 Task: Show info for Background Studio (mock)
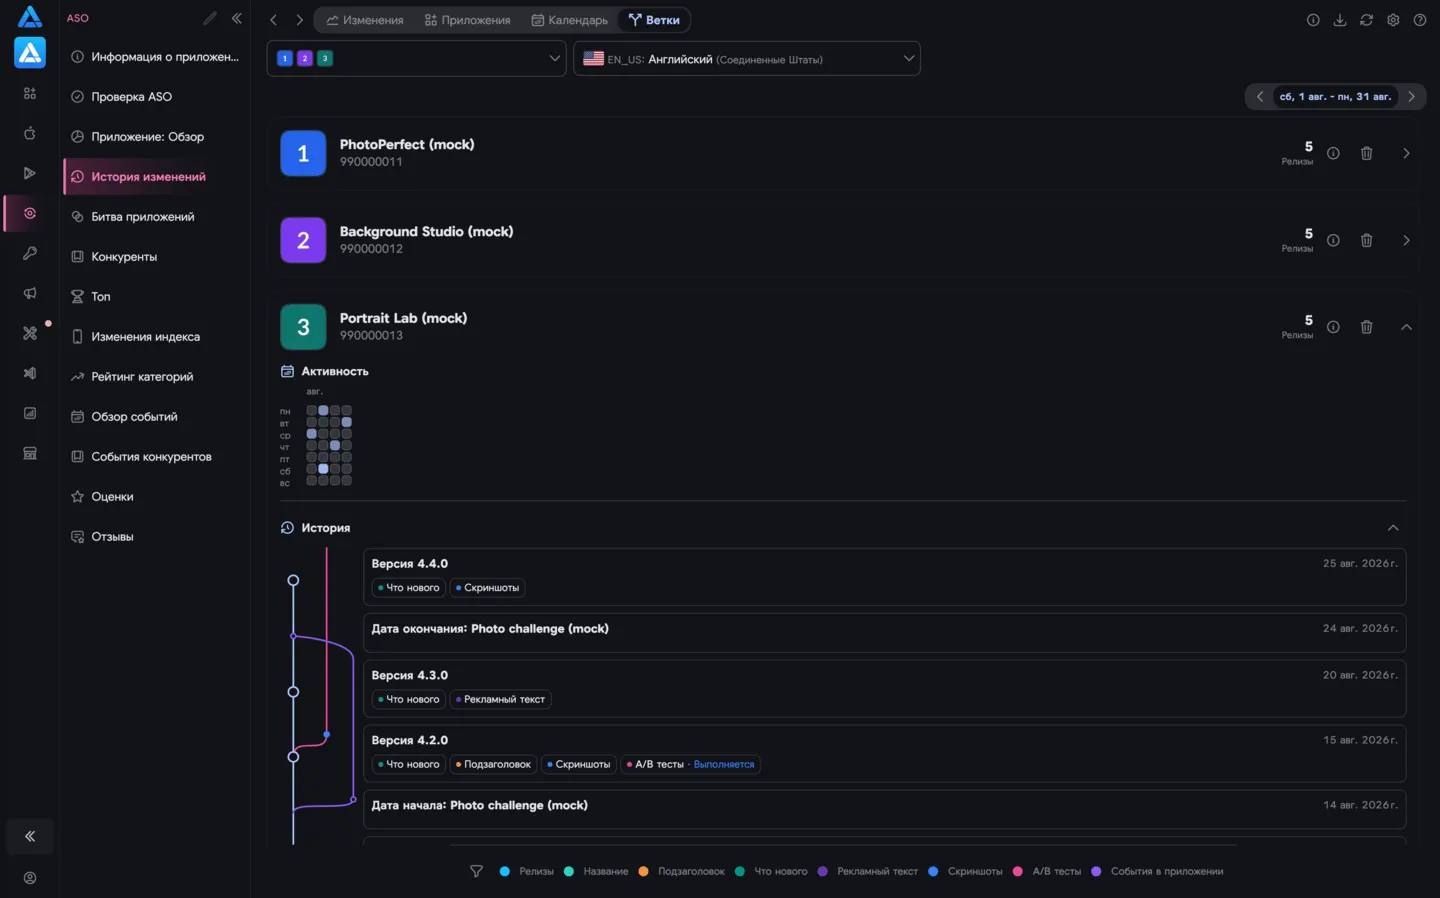point(1333,240)
